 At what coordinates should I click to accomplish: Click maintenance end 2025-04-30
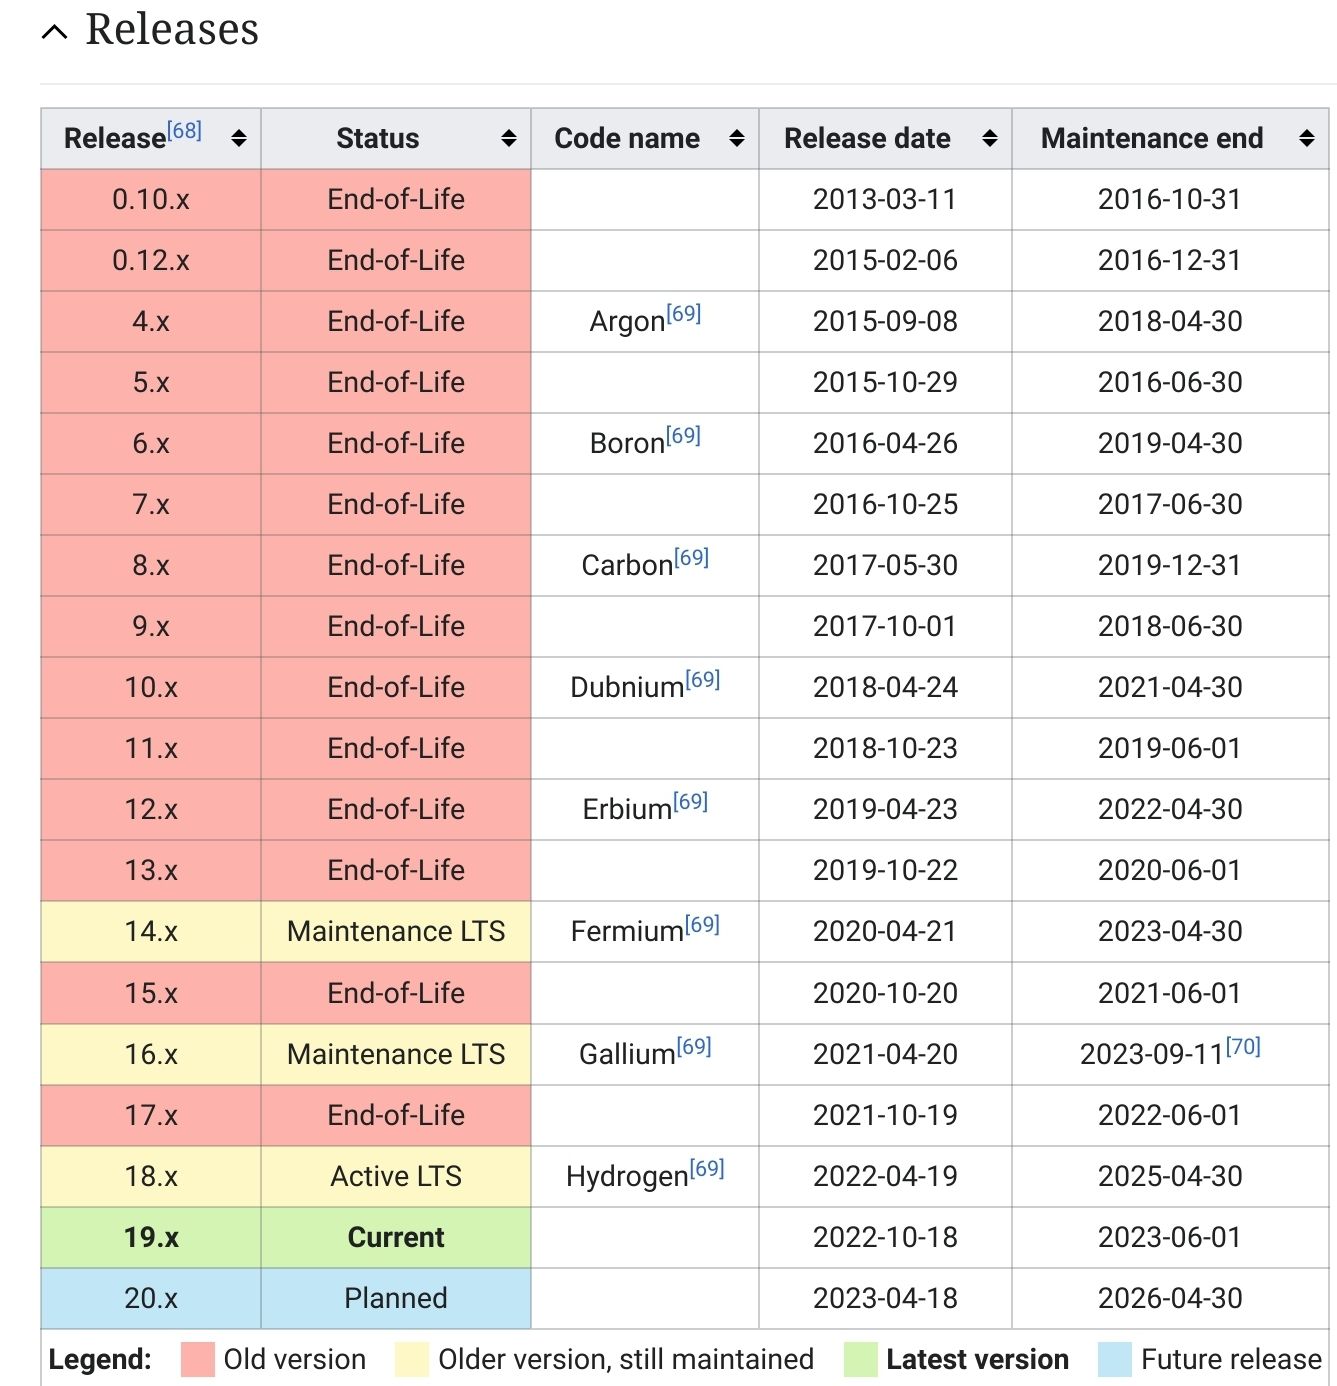tap(1170, 1177)
